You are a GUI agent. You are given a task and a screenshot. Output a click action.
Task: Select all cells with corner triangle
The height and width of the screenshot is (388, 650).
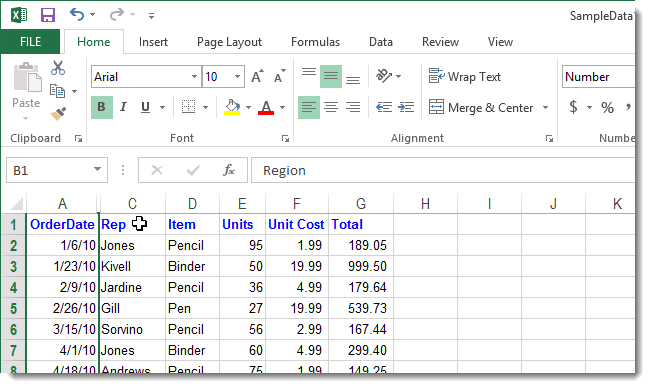[14, 203]
